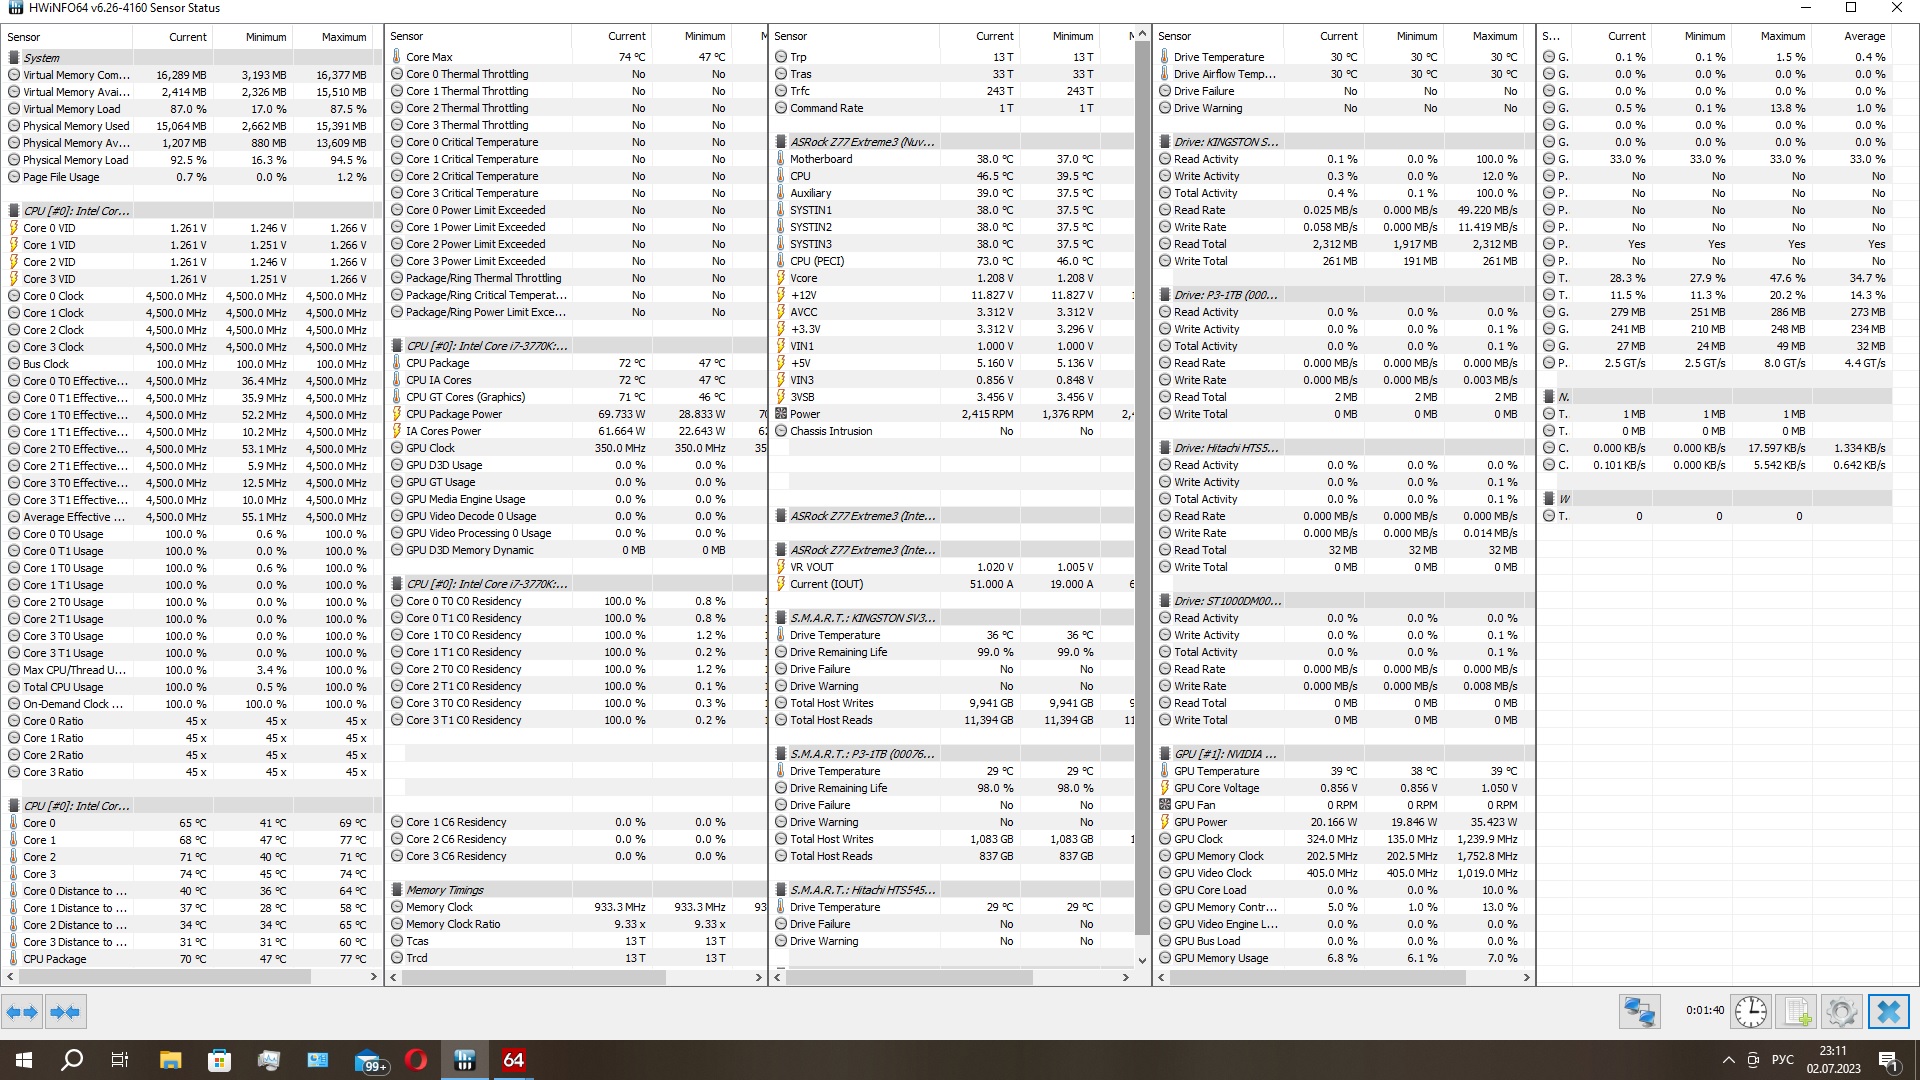Click the expand columns arrows button
The width and height of the screenshot is (1920, 1080).
22,1012
